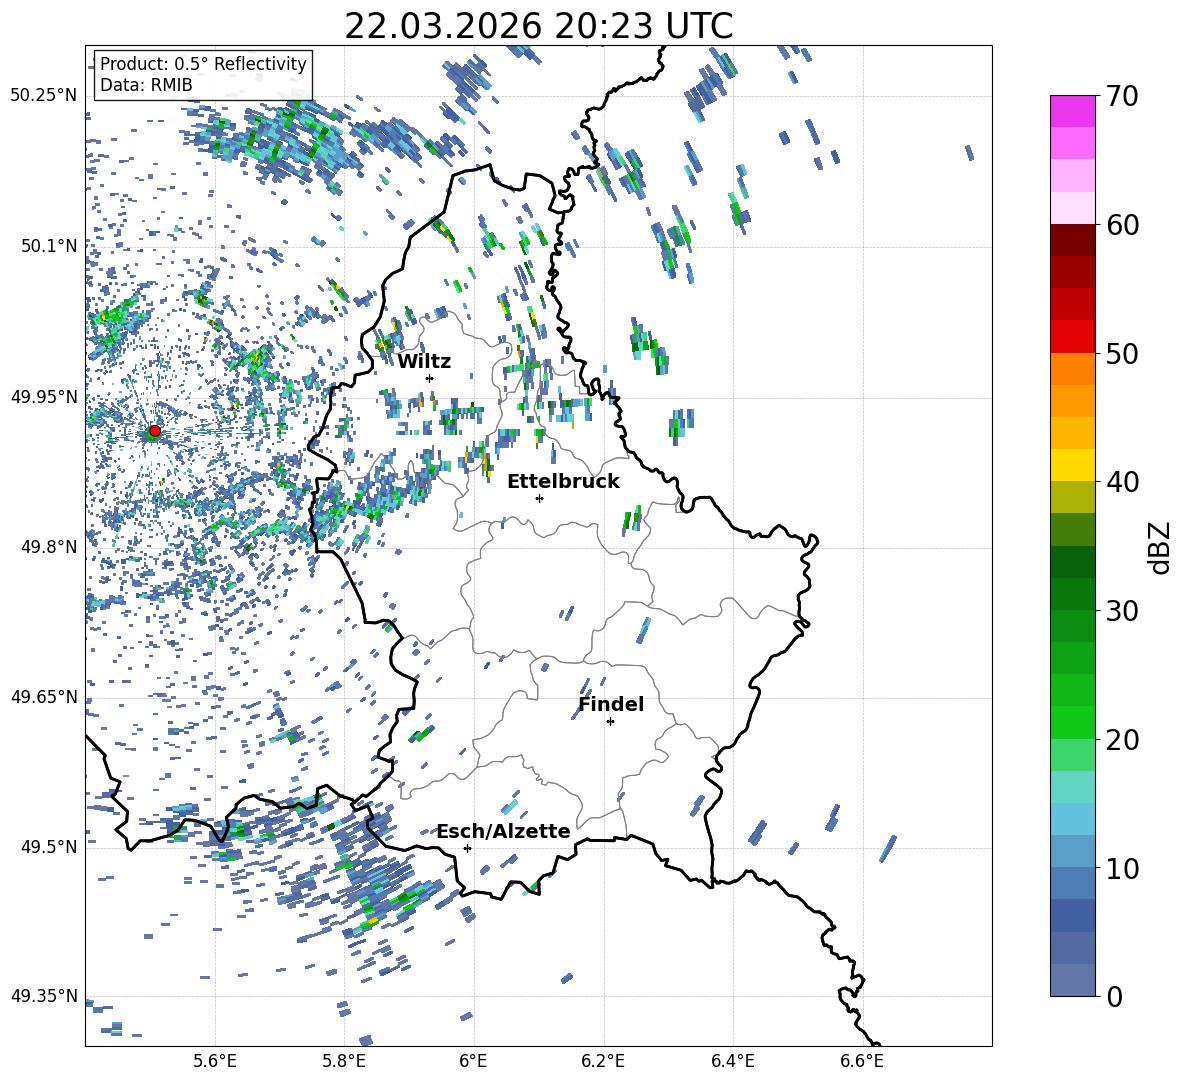Image resolution: width=1184 pixels, height=1081 pixels.
Task: Click the dBZ colorbar axis label
Action: (1161, 547)
